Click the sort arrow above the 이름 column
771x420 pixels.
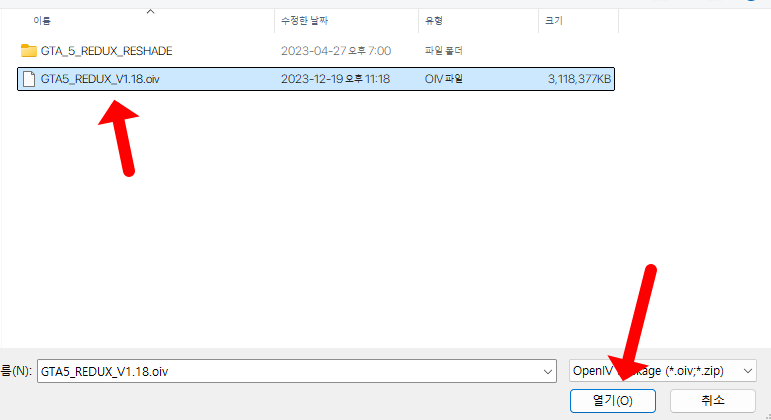[150, 11]
